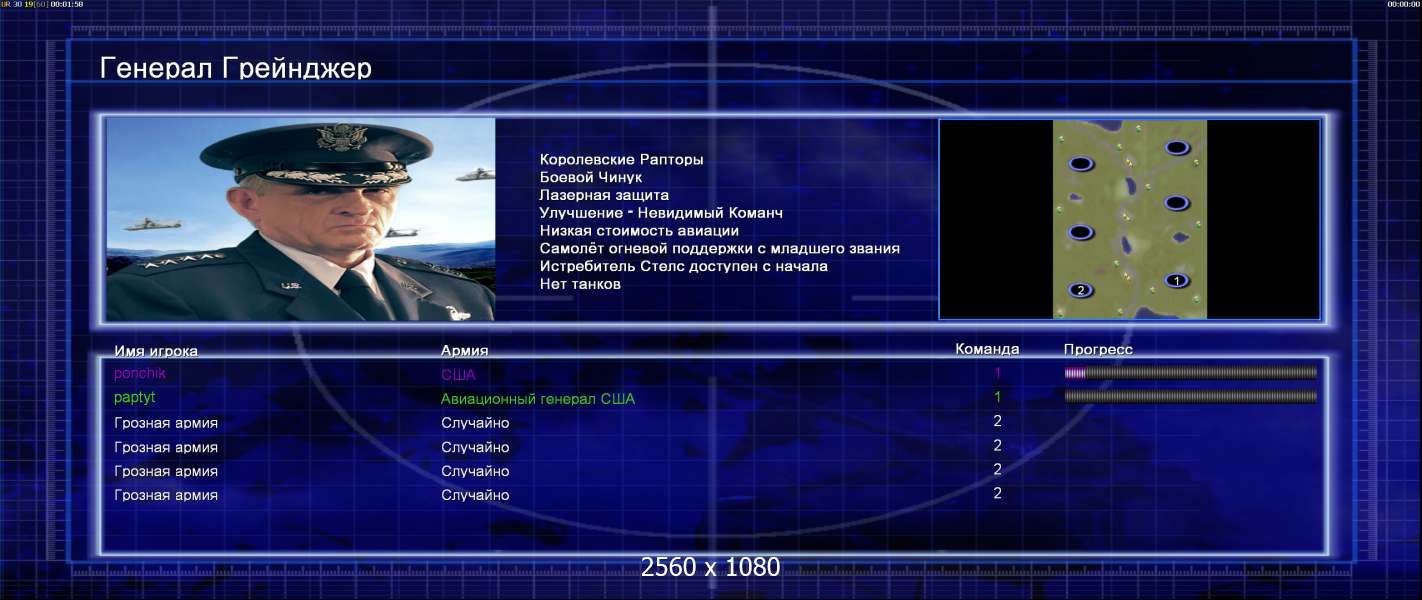This screenshot has width=1422, height=600.
Task: Click the 'Армия' column header
Action: [465, 351]
